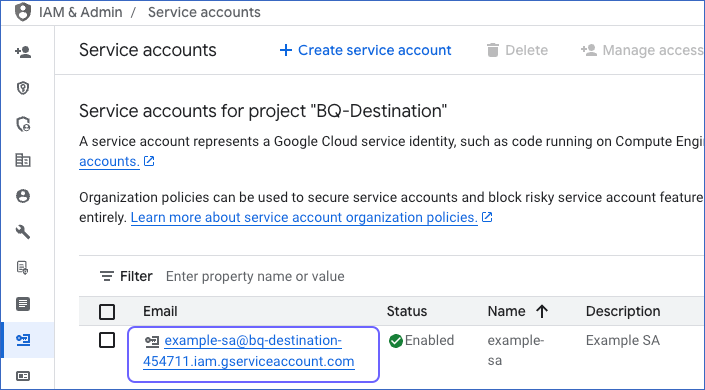
Task: Open the wrench sidebar icon
Action: 23,232
